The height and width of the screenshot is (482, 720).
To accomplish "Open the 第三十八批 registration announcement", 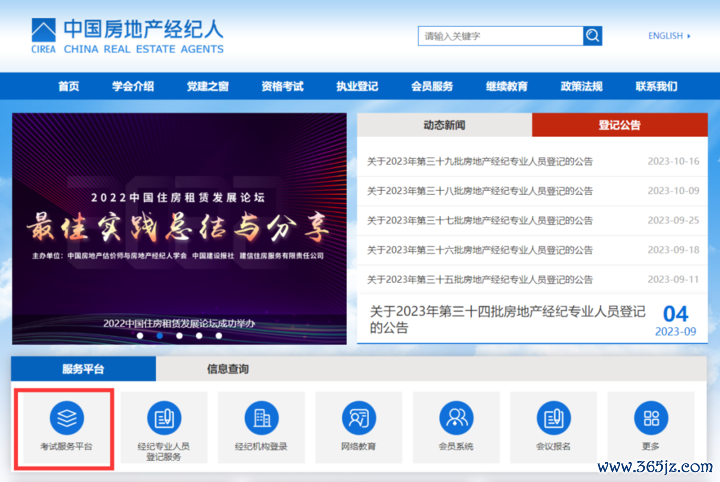I will [x=480, y=191].
